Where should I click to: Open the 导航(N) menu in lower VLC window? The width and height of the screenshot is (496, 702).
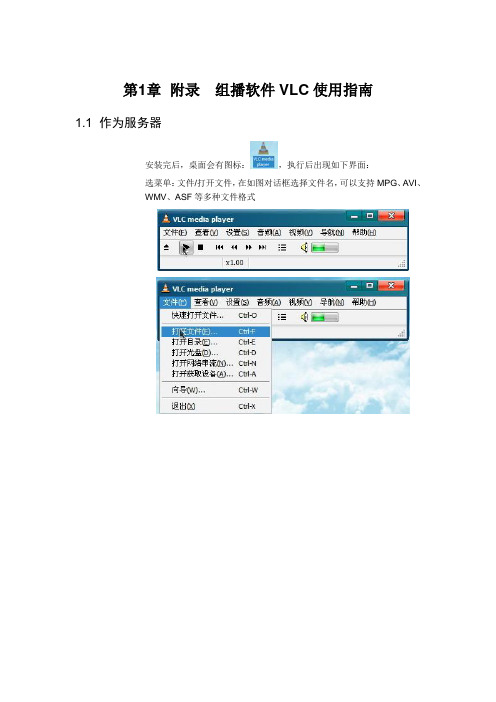coord(332,302)
